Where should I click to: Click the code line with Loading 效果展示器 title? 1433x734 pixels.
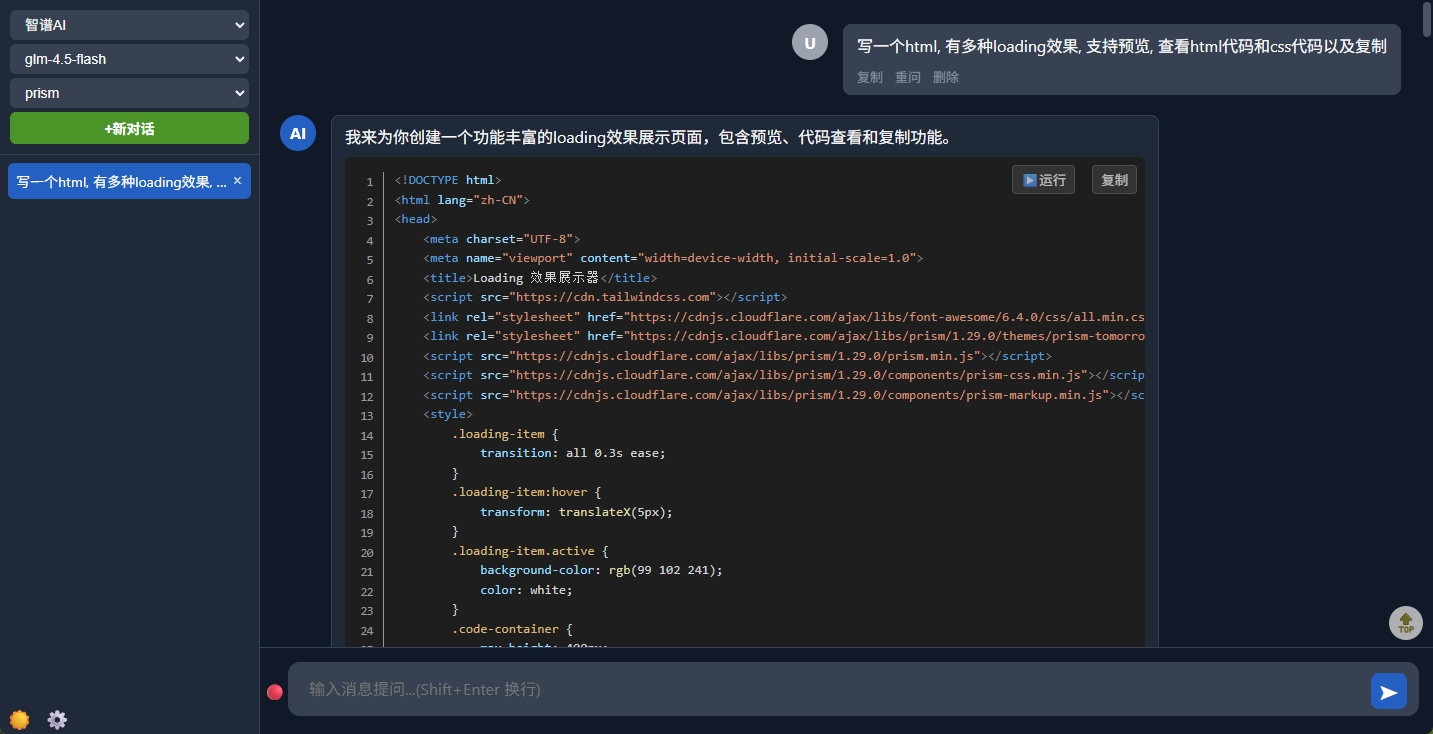coord(540,278)
